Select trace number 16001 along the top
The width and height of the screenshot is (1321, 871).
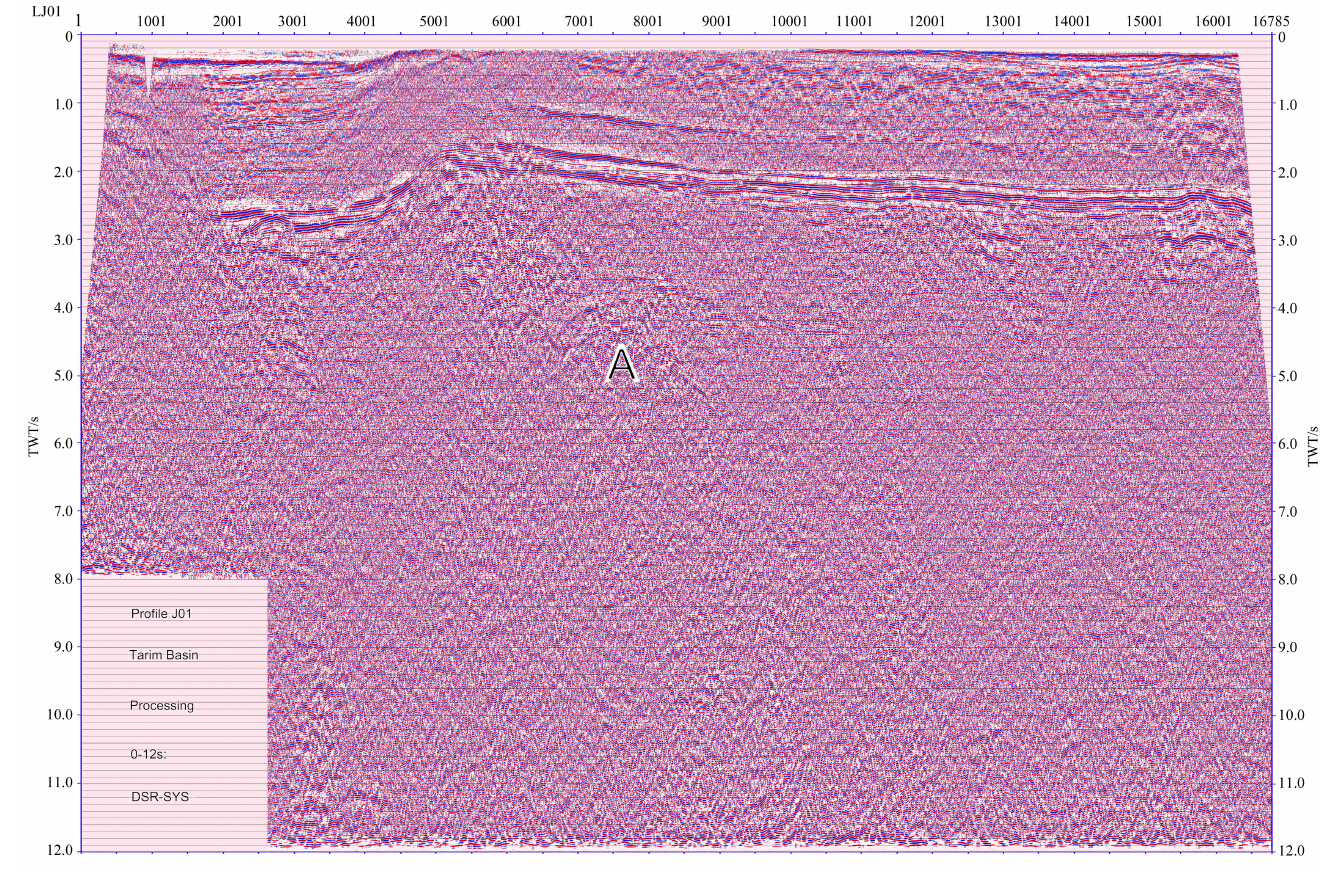(x=1212, y=20)
